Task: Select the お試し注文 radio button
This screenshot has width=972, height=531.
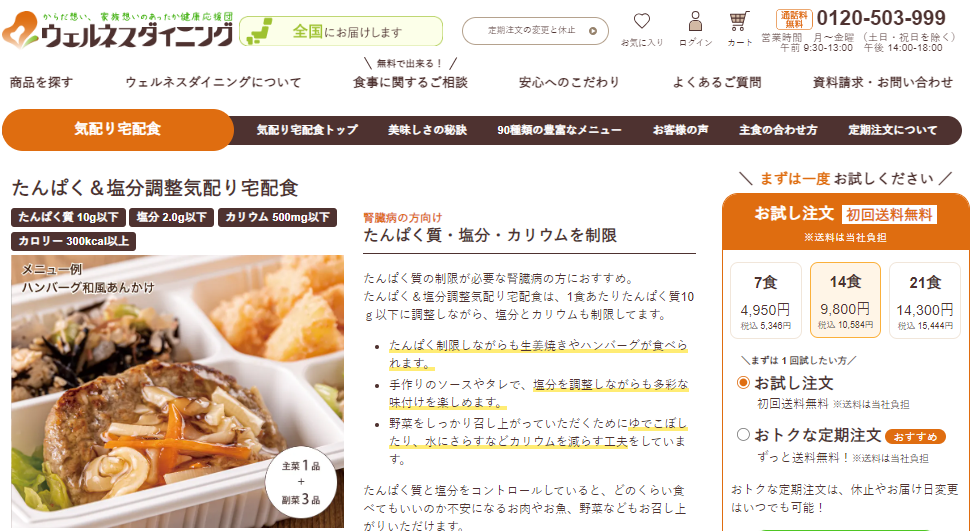Action: pos(743,382)
